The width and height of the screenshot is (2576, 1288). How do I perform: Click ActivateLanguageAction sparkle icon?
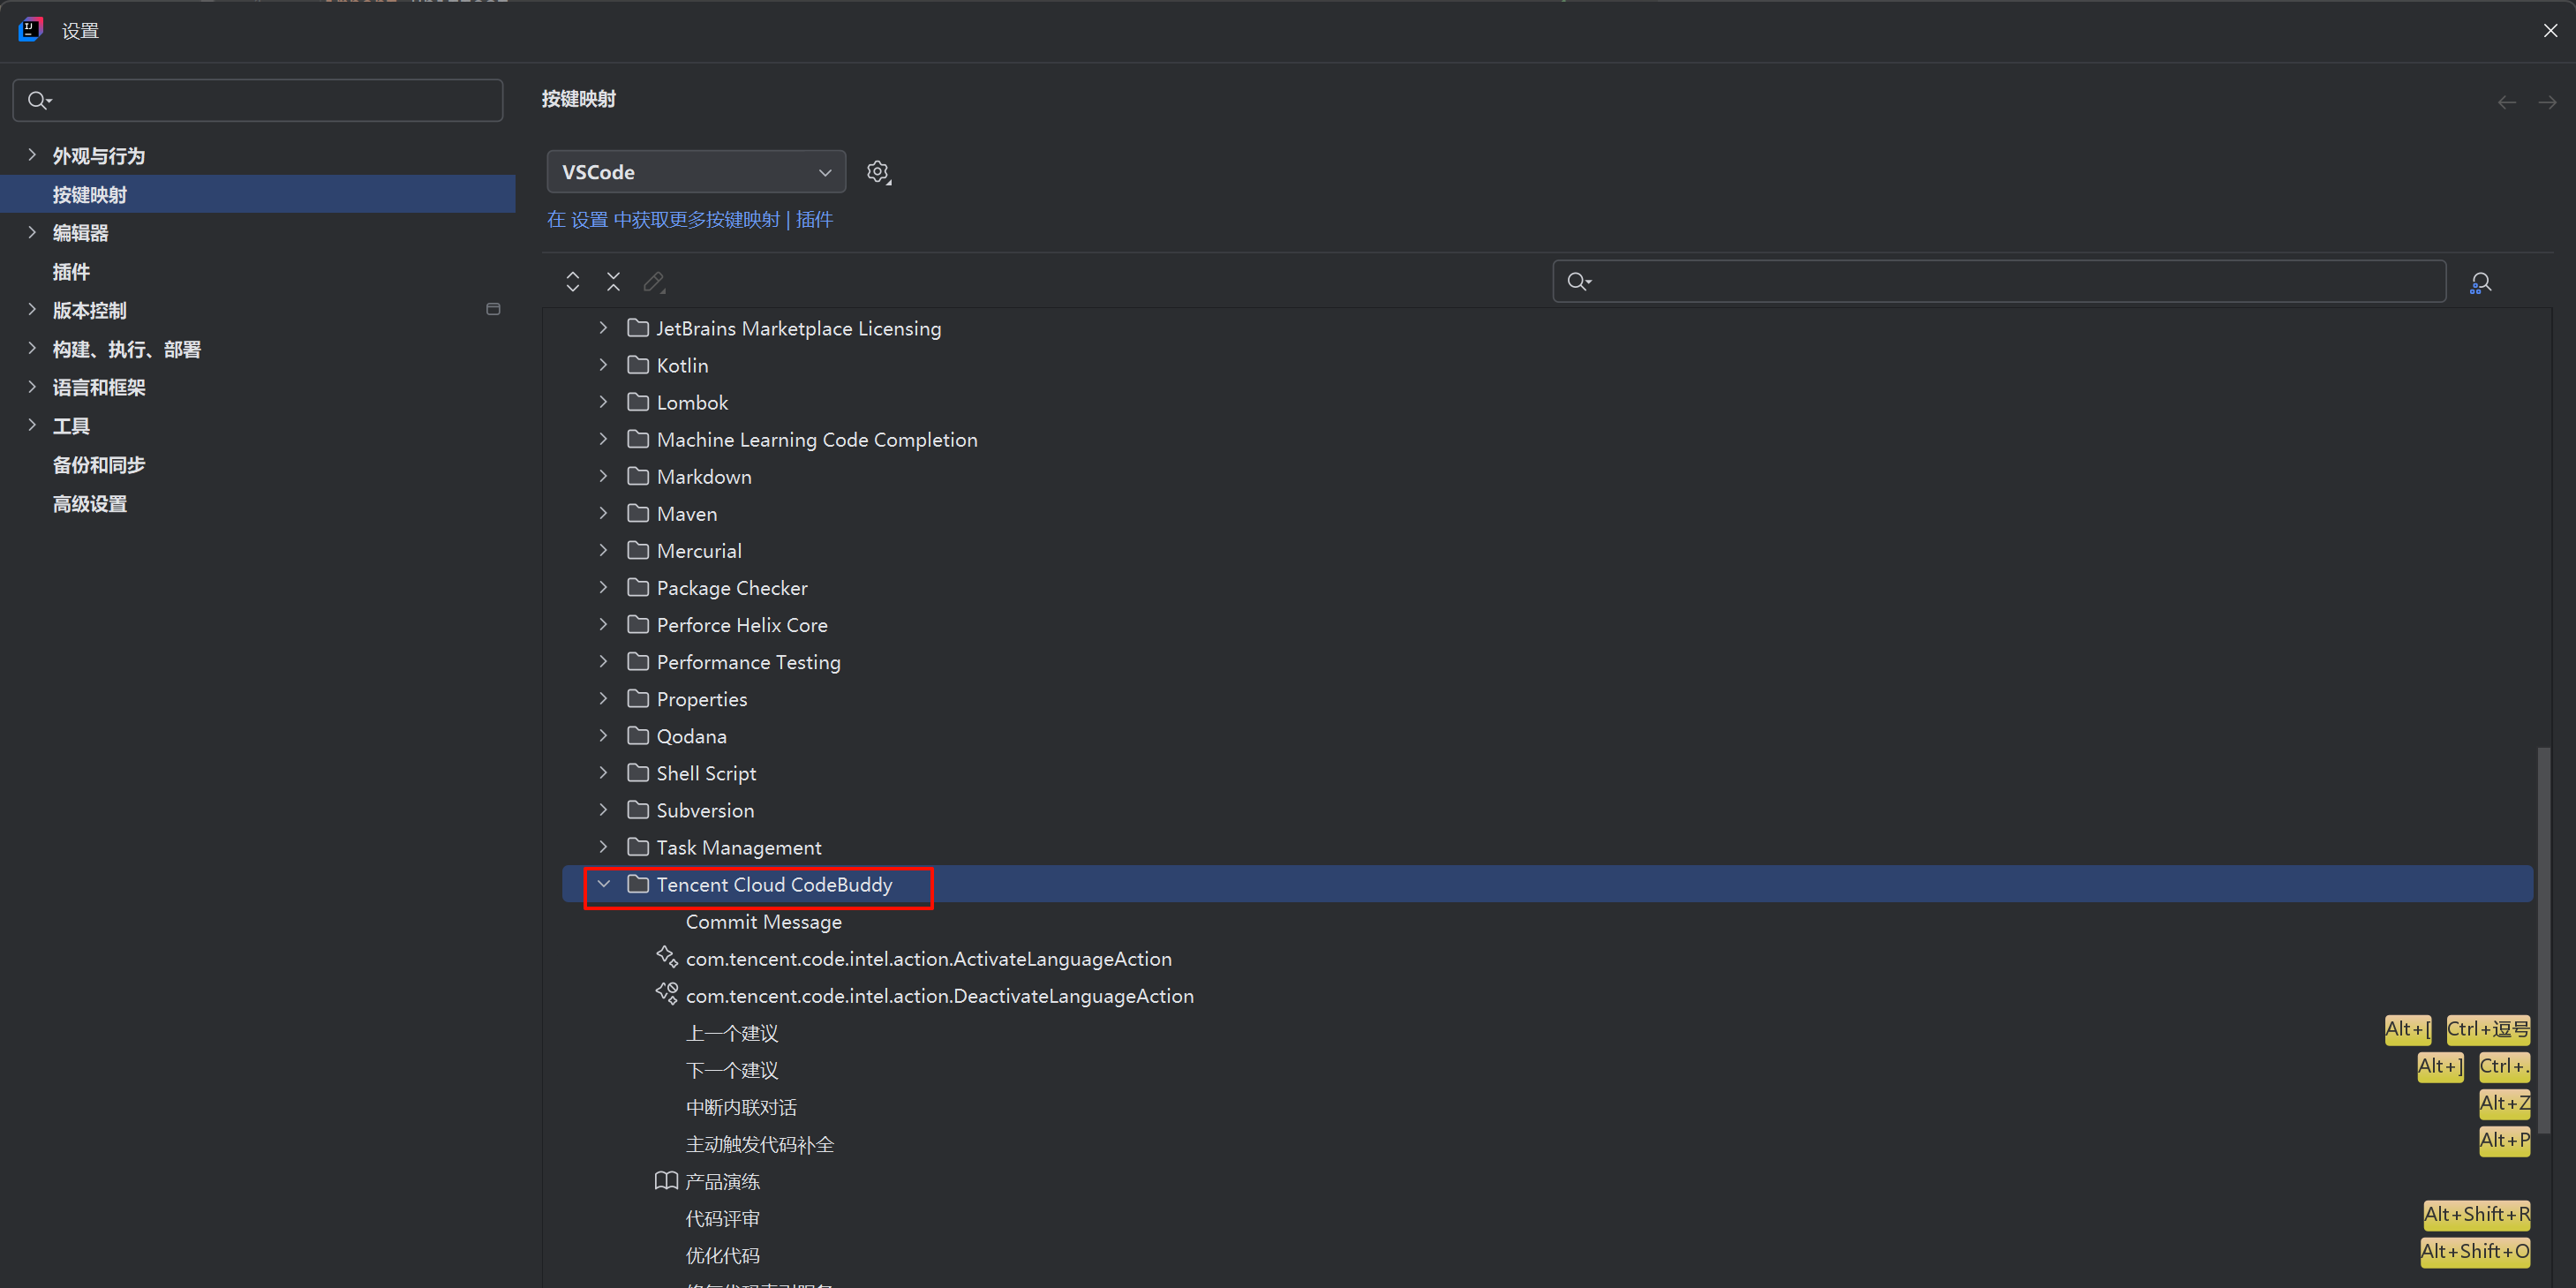(666, 957)
